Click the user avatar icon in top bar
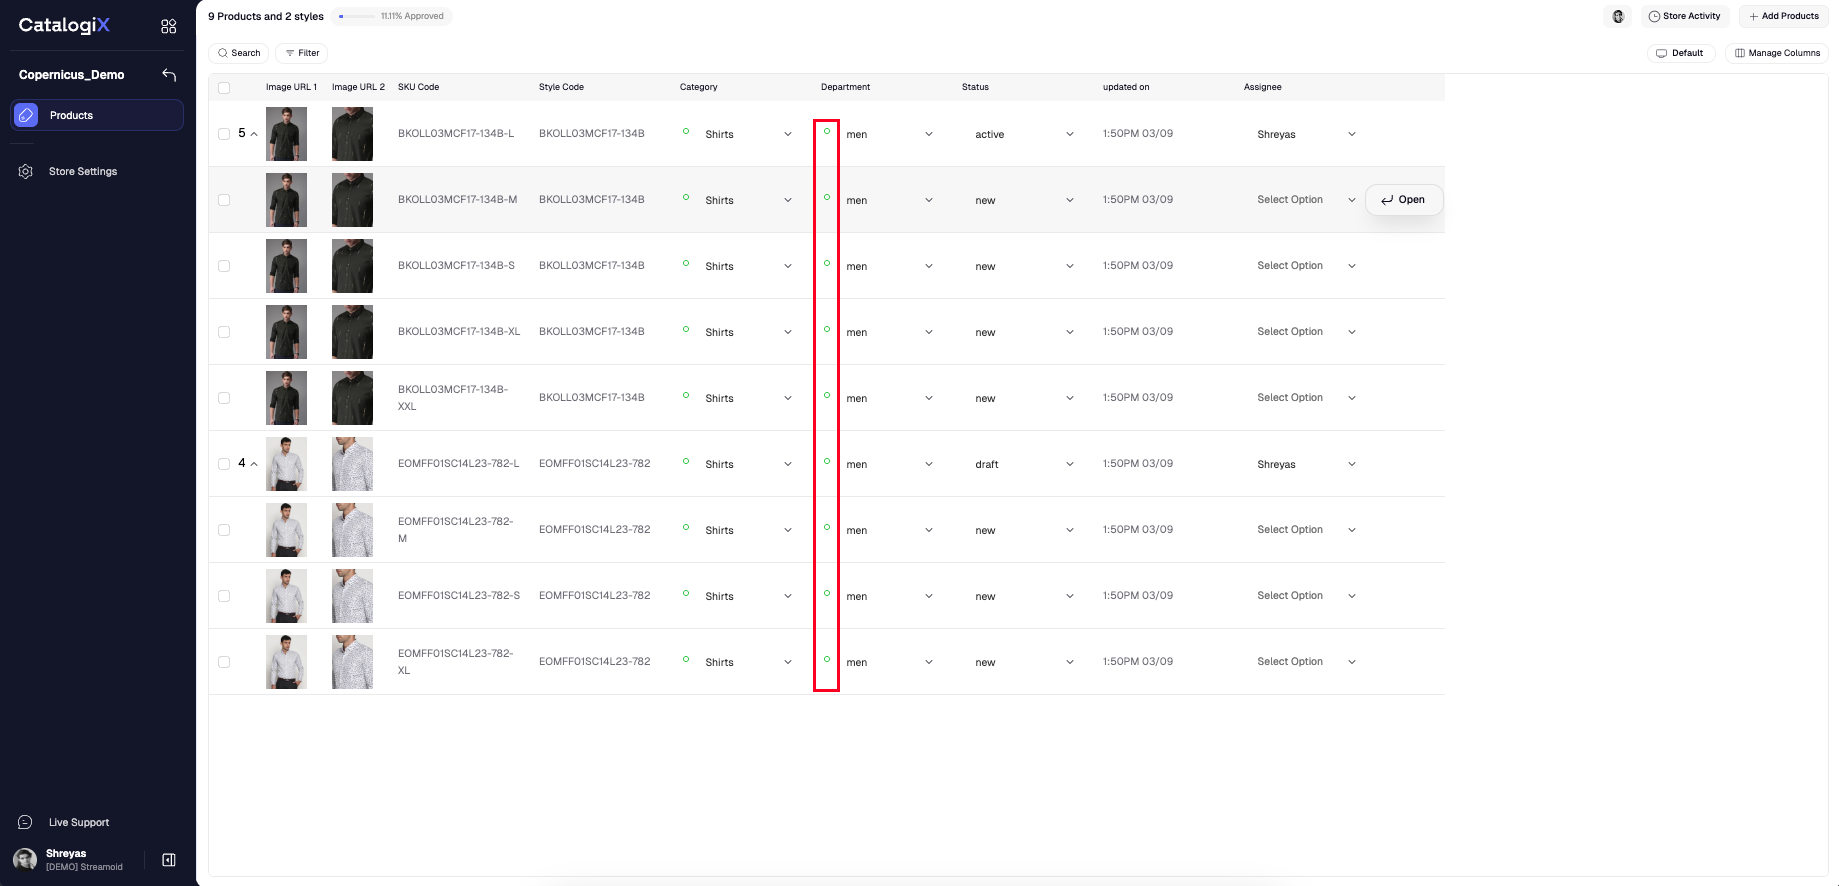 click(x=1618, y=16)
